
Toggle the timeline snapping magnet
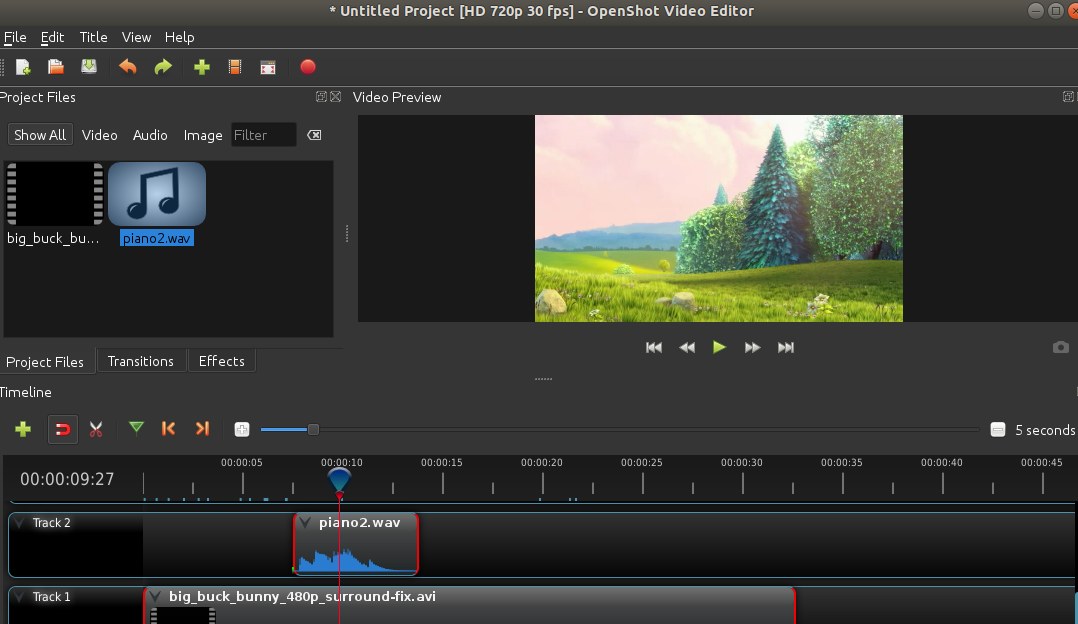click(x=63, y=430)
